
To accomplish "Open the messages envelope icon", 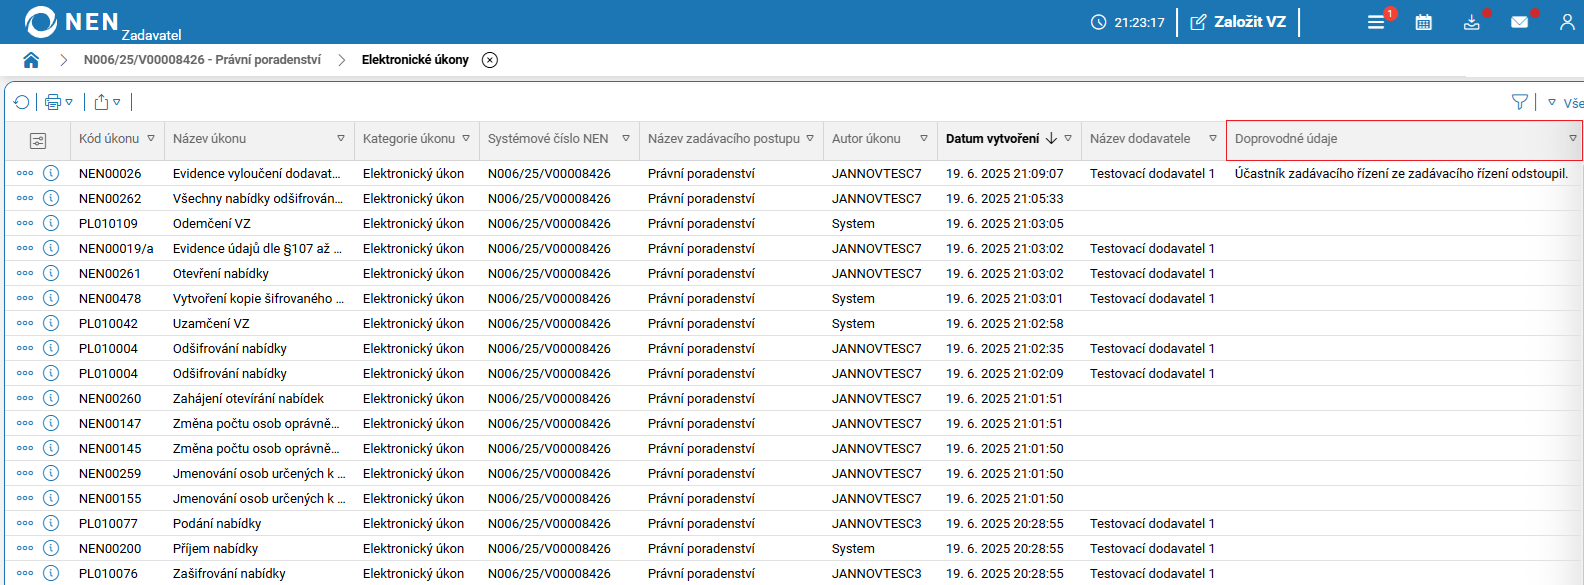I will pos(1519,22).
